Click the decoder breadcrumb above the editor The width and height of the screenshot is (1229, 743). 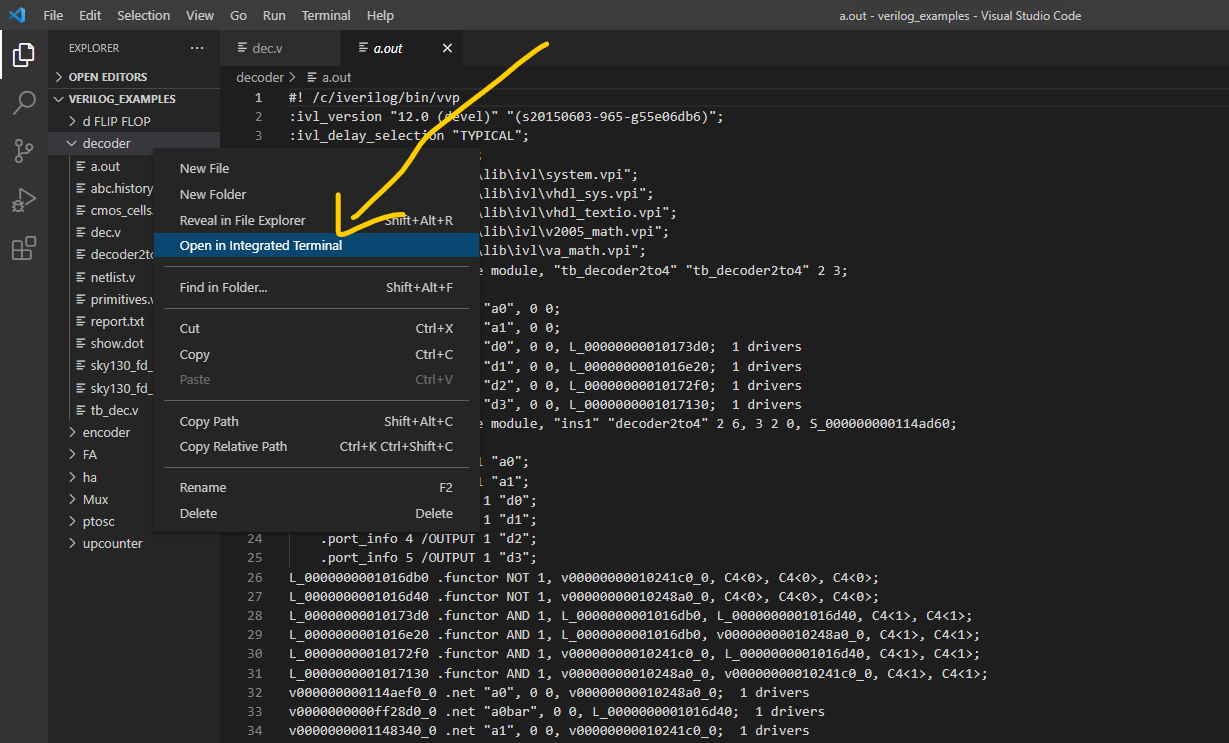click(259, 76)
